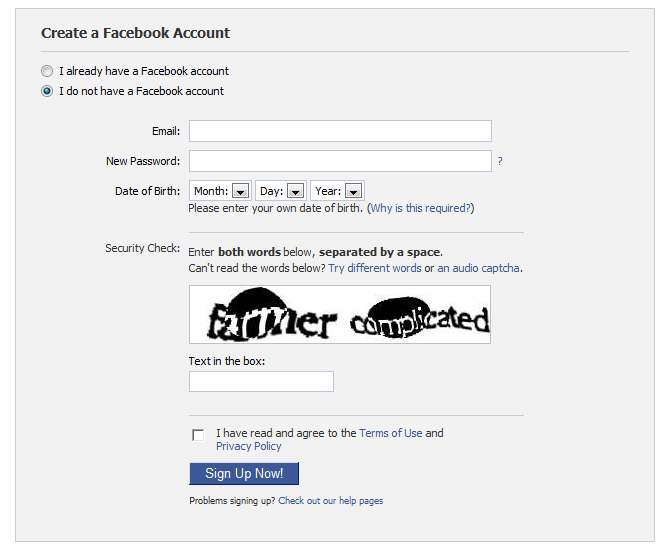Click the Sign Up Now! button
The image size is (663, 553).
(244, 474)
